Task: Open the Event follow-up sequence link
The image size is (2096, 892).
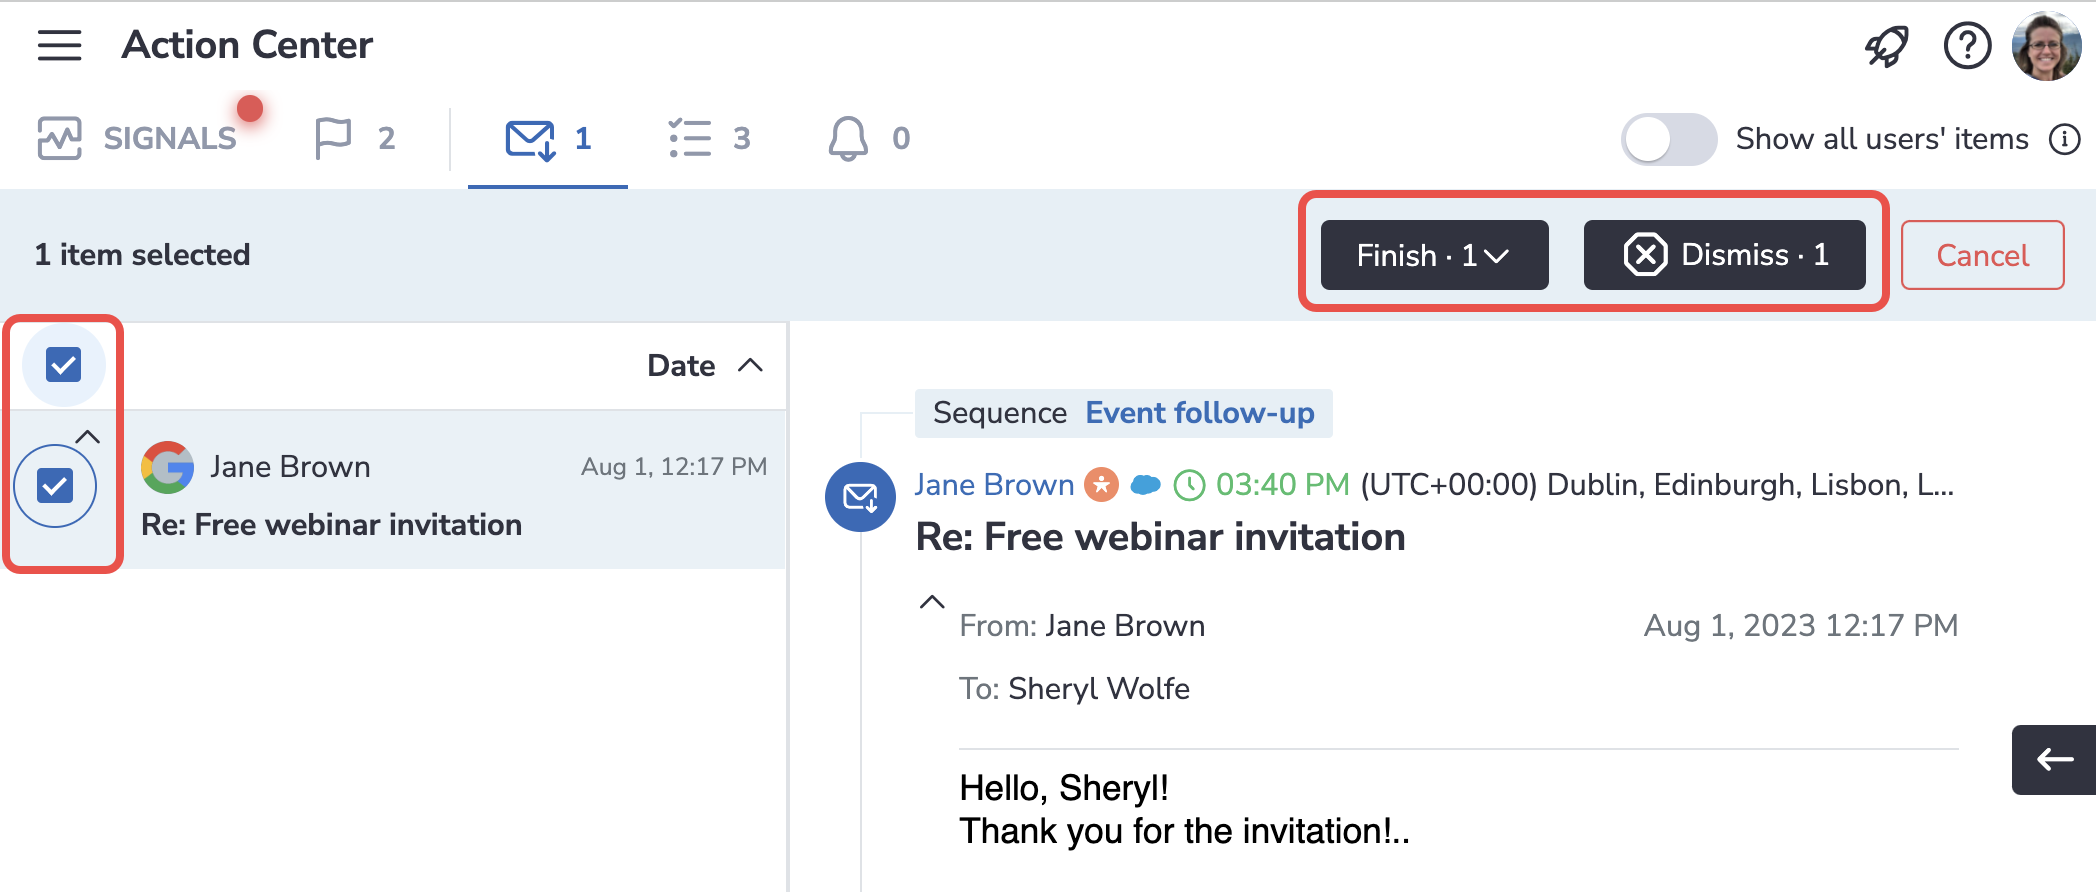Action: (1199, 413)
